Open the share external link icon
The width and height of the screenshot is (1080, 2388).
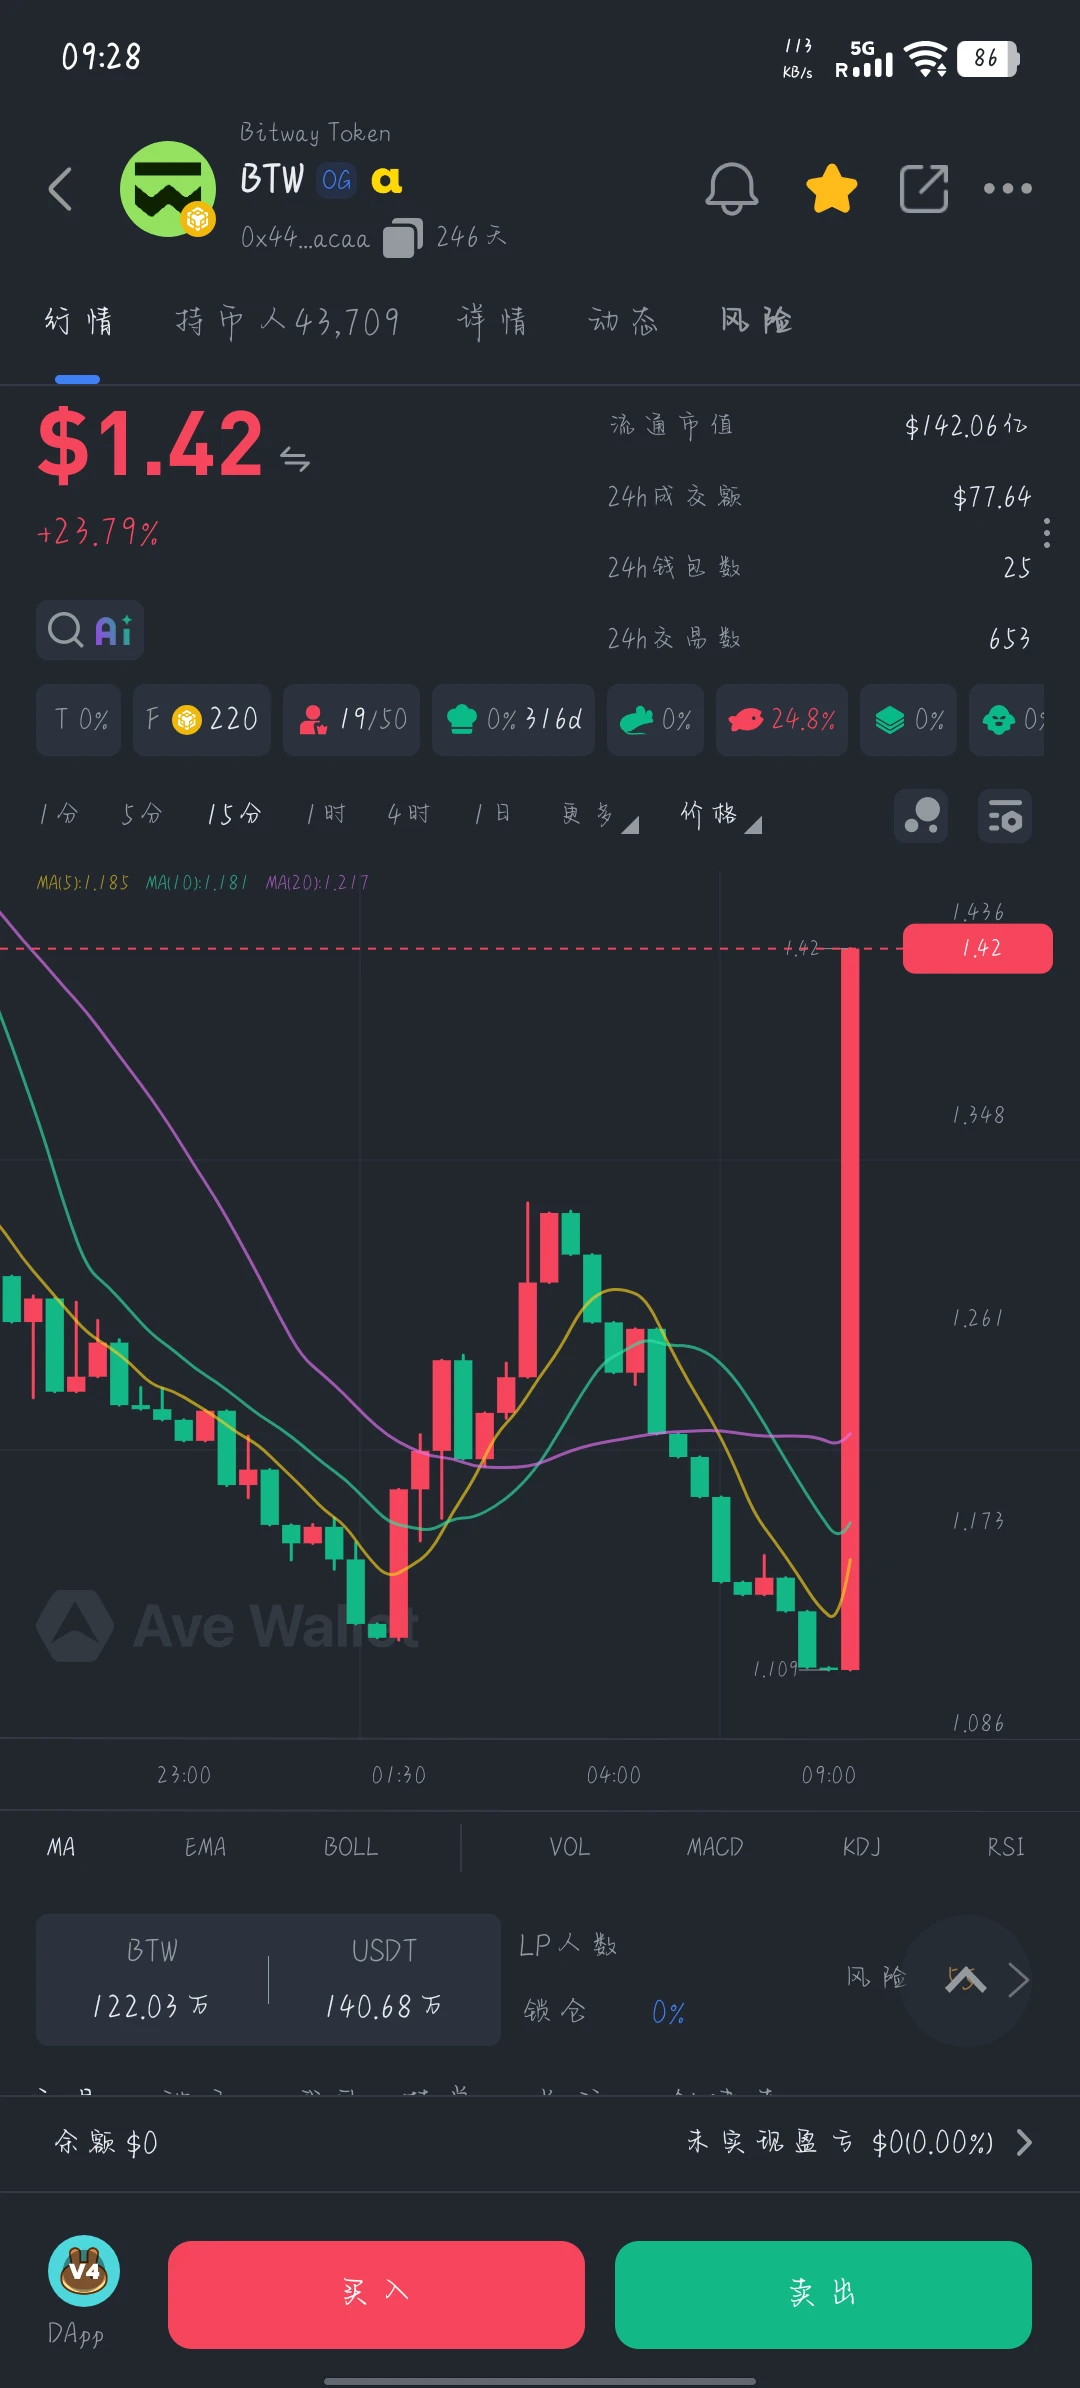click(924, 188)
